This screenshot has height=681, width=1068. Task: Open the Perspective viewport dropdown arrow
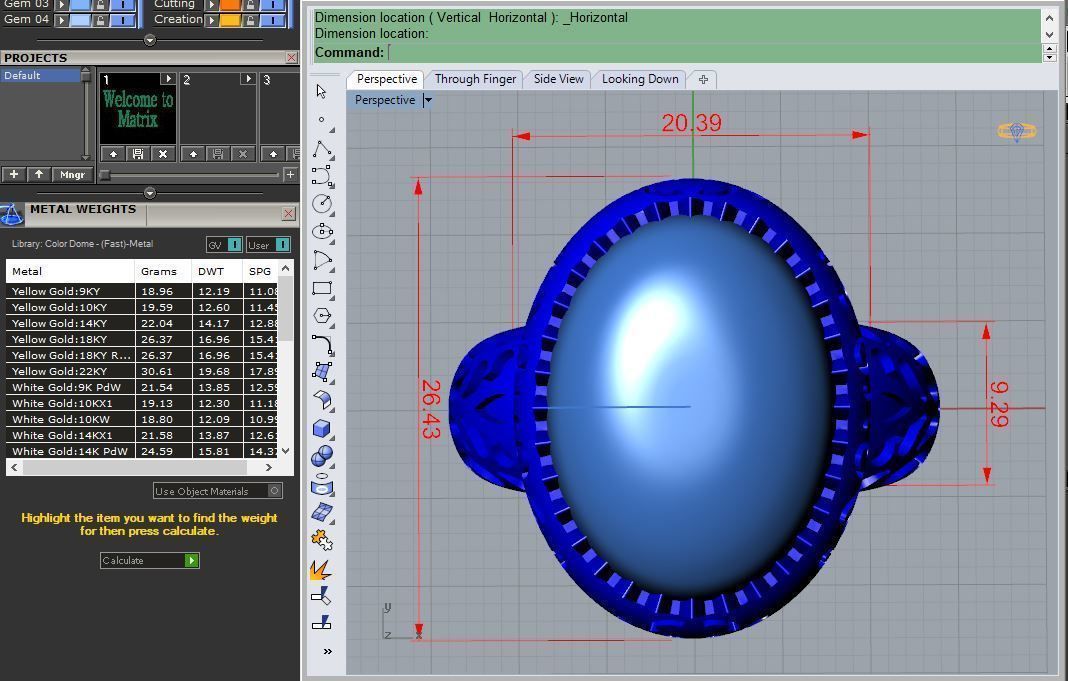pyautogui.click(x=428, y=100)
